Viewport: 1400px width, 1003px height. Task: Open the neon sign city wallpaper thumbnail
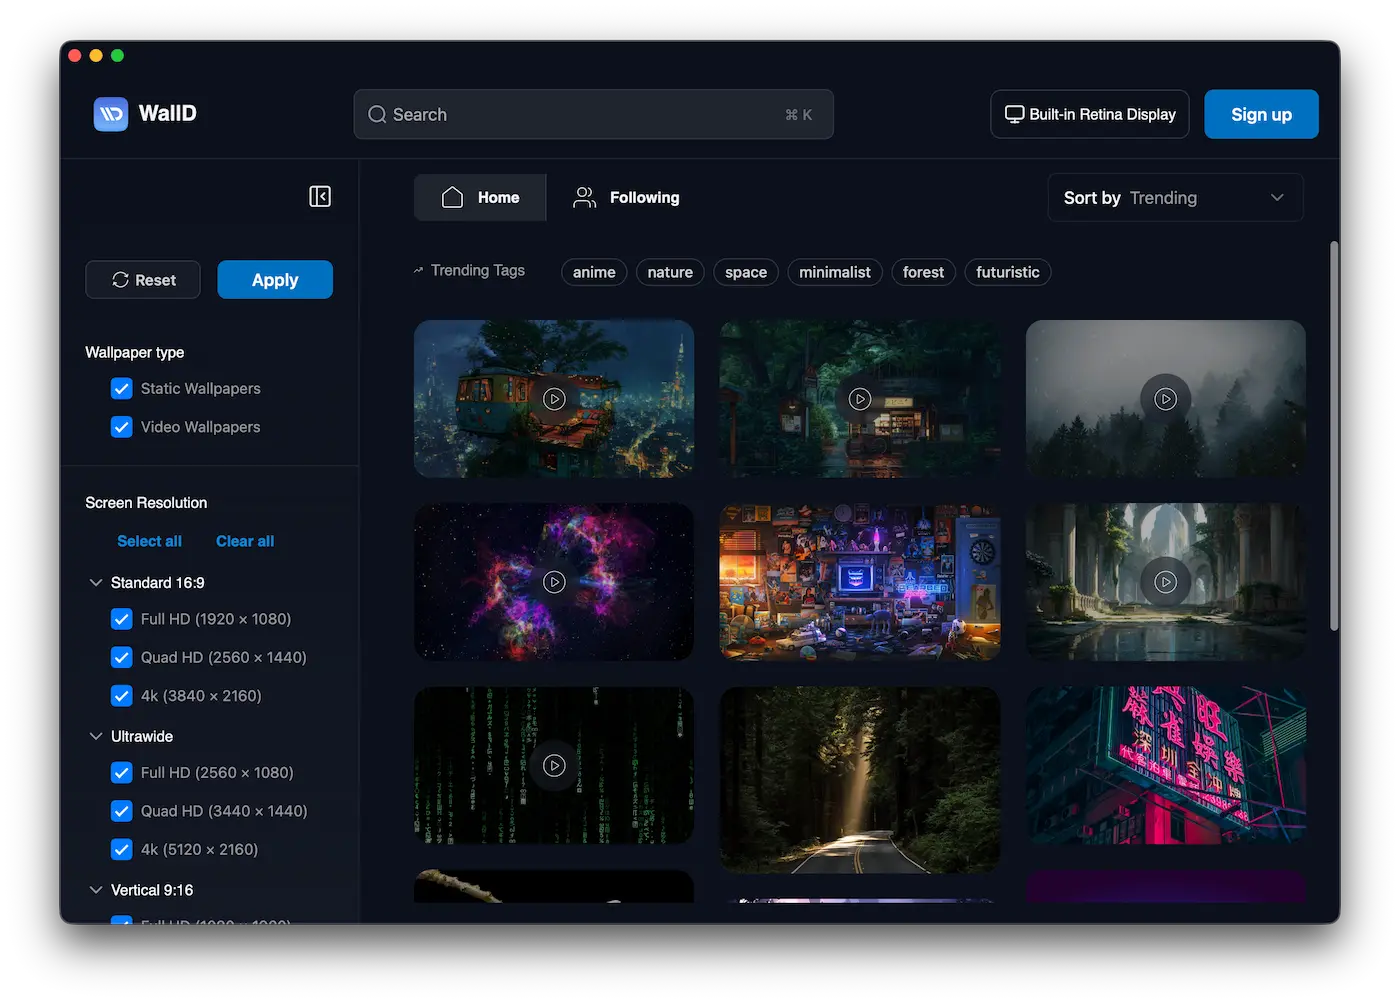[1165, 765]
